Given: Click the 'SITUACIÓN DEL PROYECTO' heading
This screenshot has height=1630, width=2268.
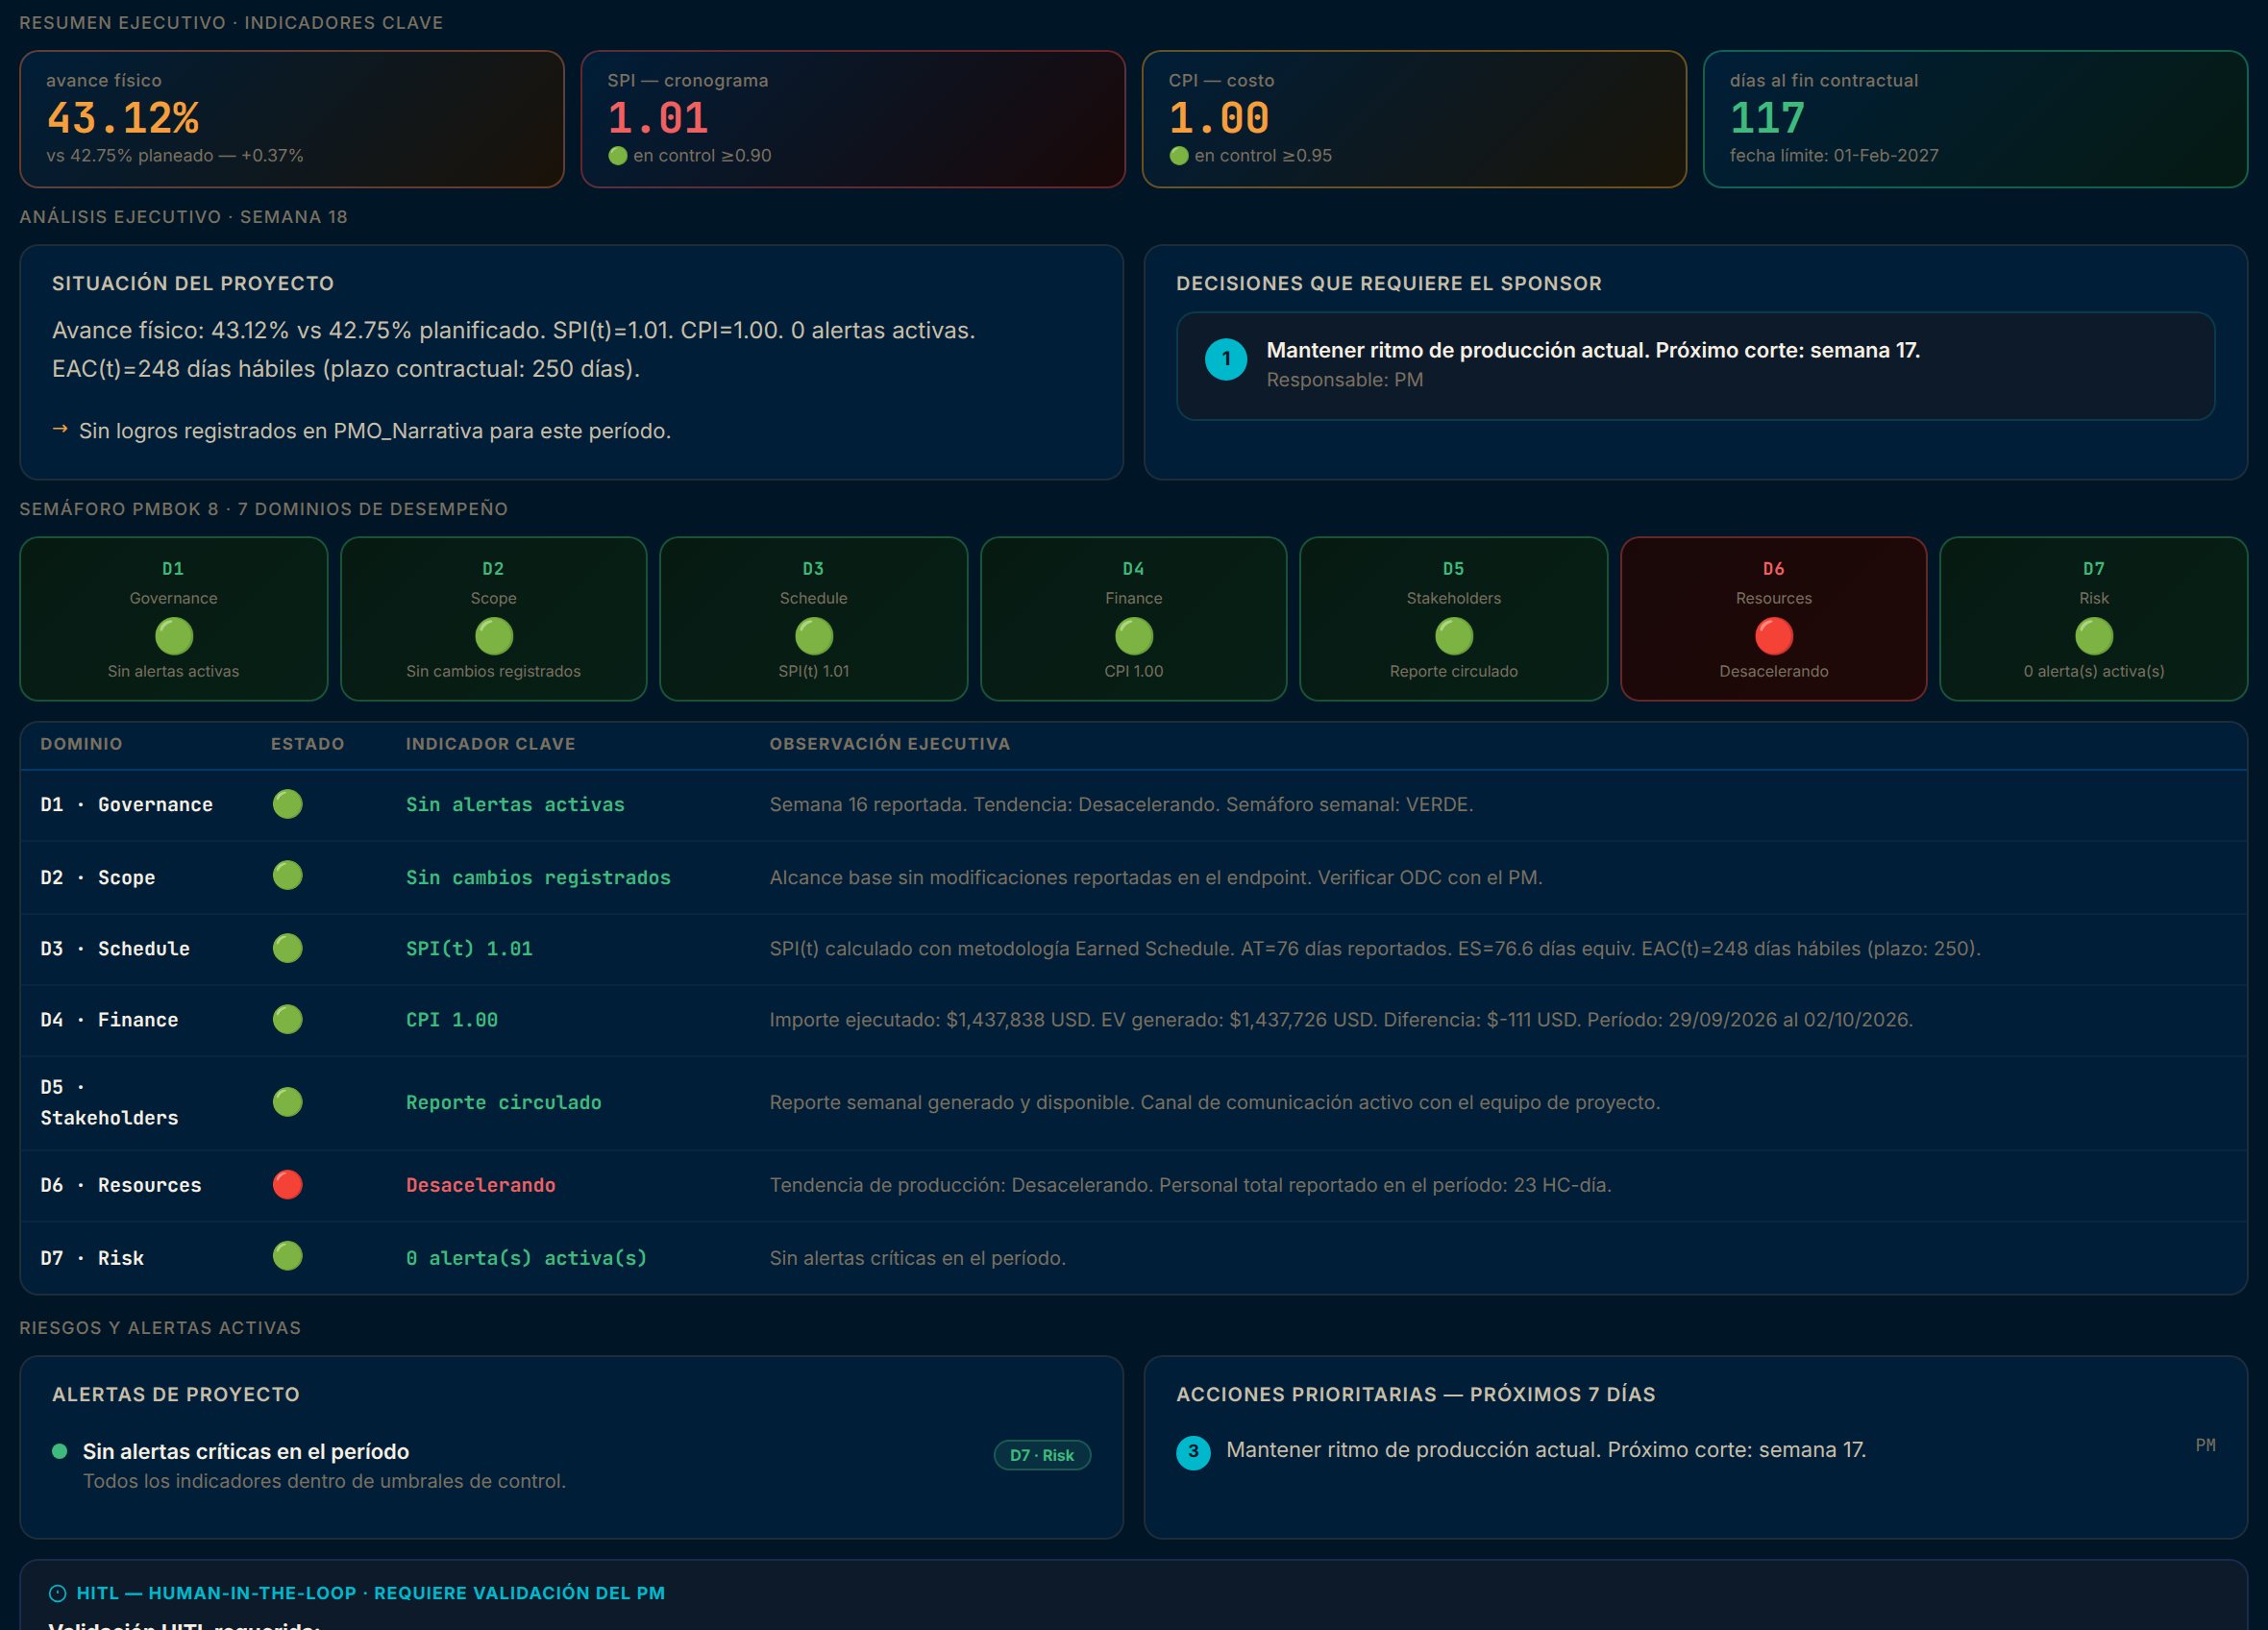Looking at the screenshot, I should (x=193, y=283).
